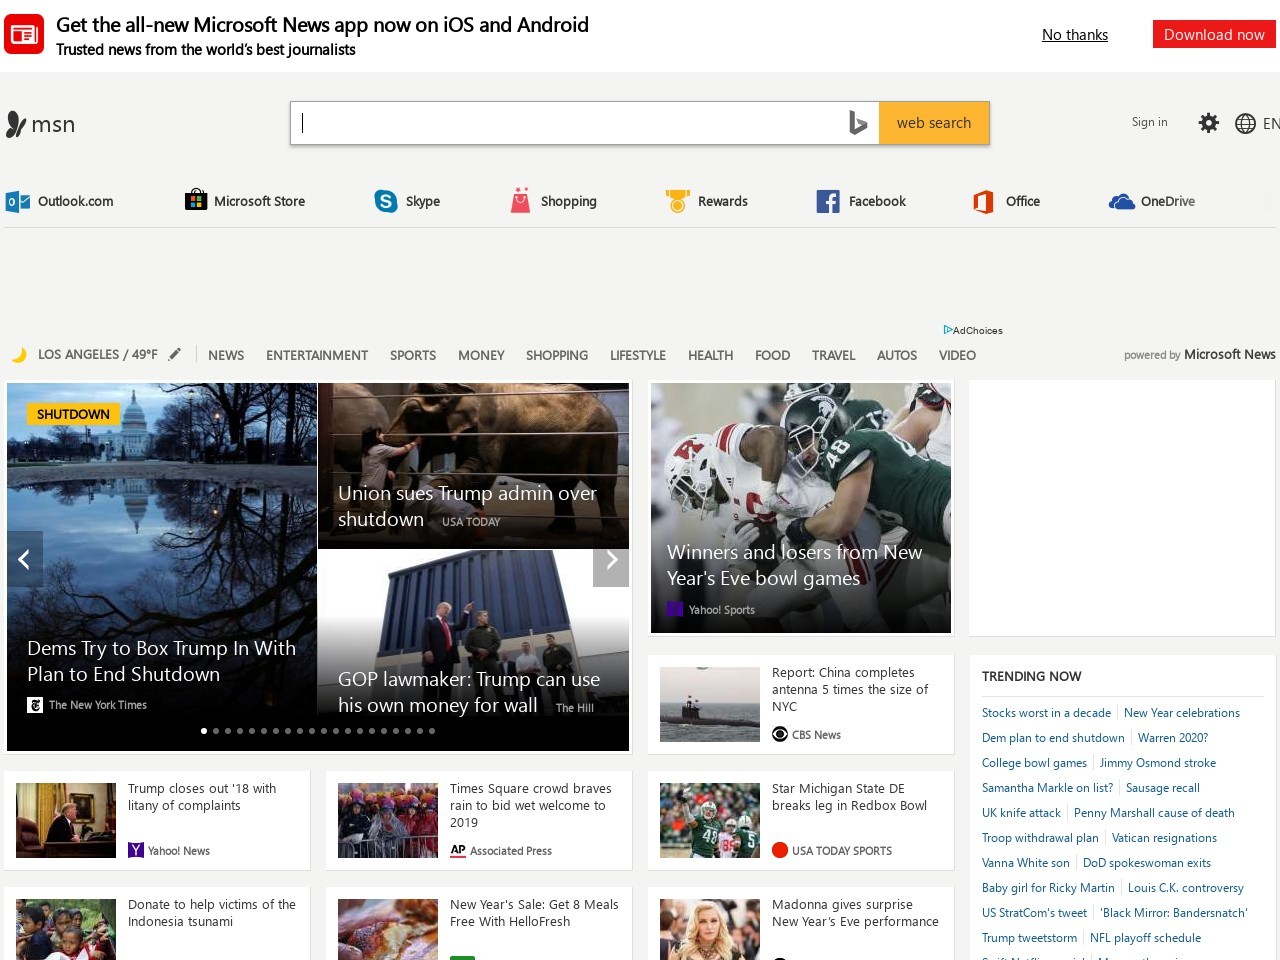Image resolution: width=1280 pixels, height=960 pixels.
Task: Open the AUTOS menu item
Action: click(897, 355)
